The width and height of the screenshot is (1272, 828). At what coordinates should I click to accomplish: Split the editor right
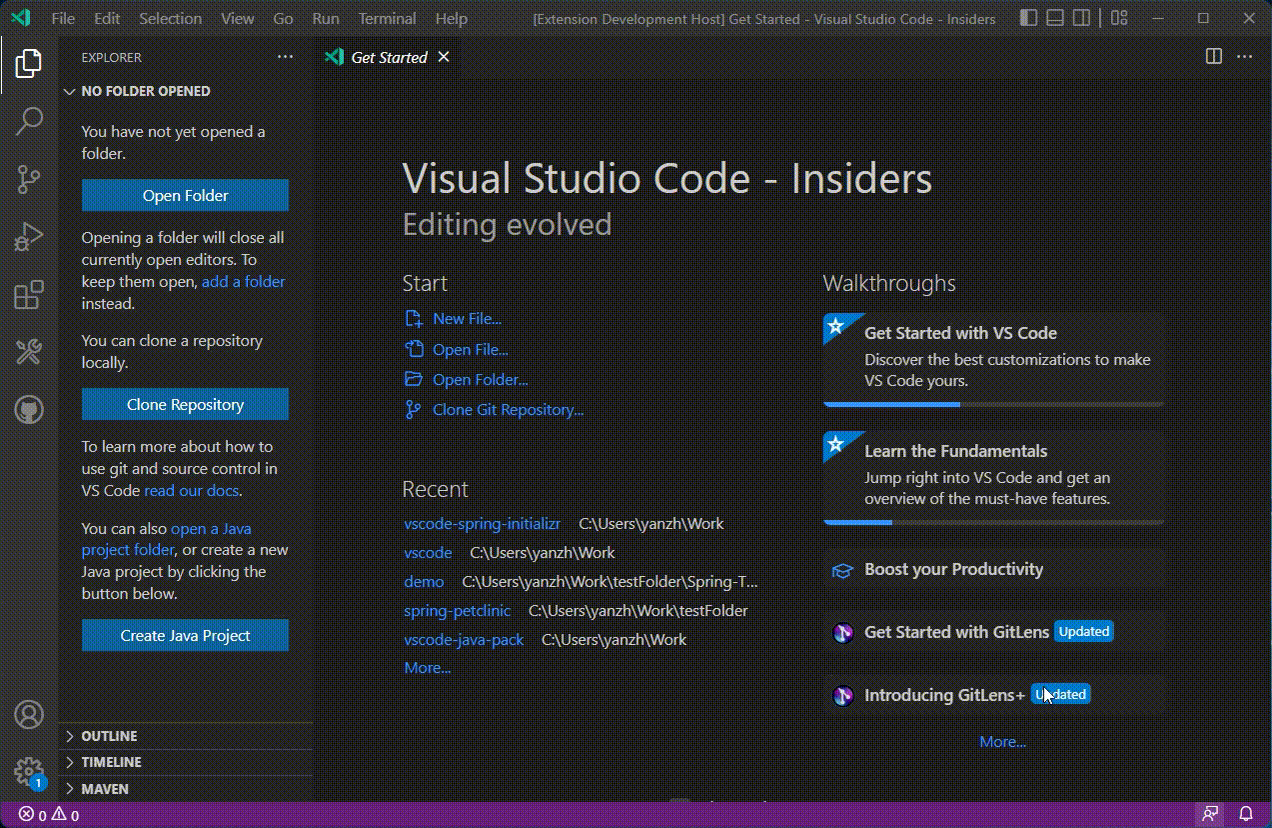point(1214,57)
